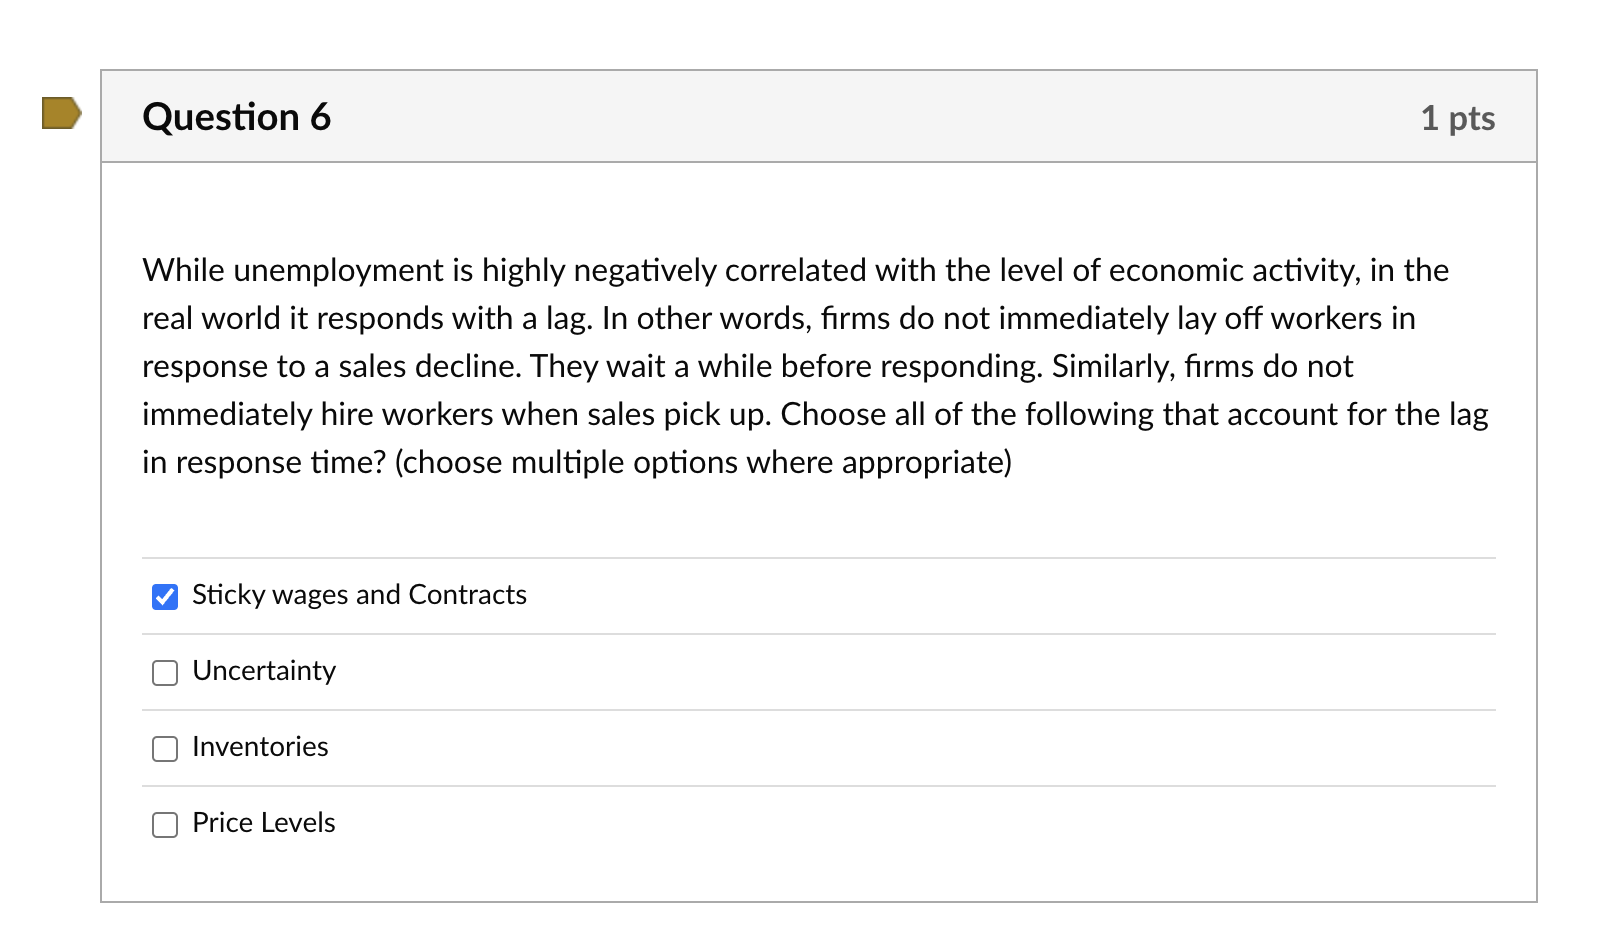
Task: Click the checkmark inside the Sticky wages checkbox
Action: [164, 595]
